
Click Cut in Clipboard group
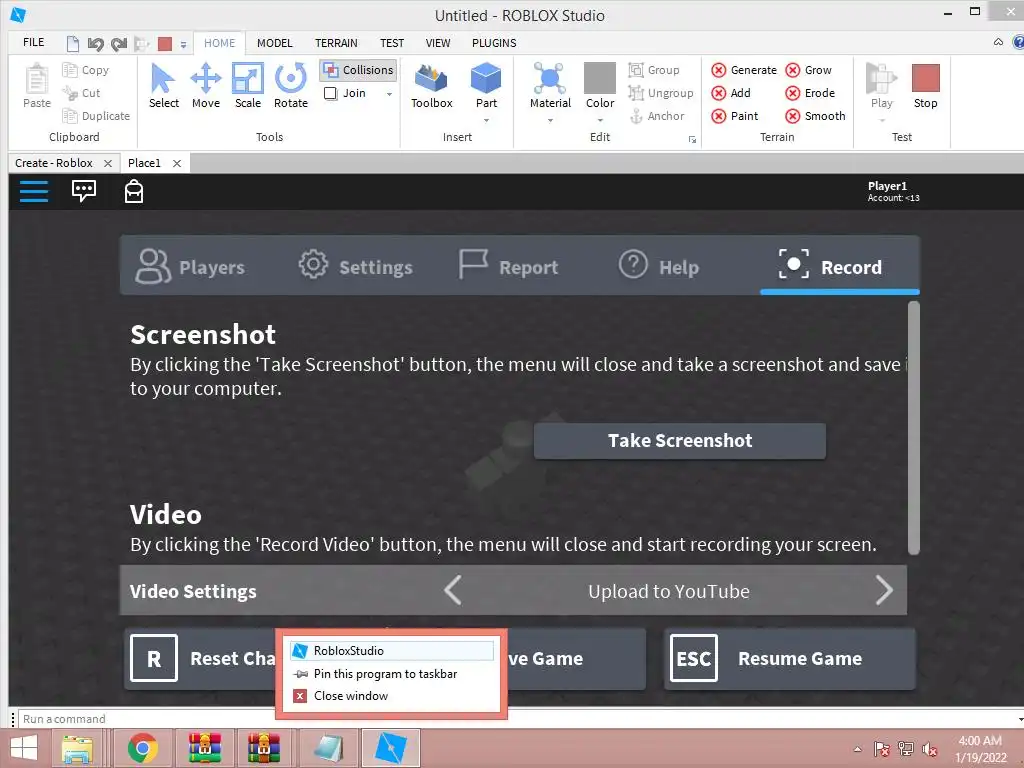click(82, 93)
